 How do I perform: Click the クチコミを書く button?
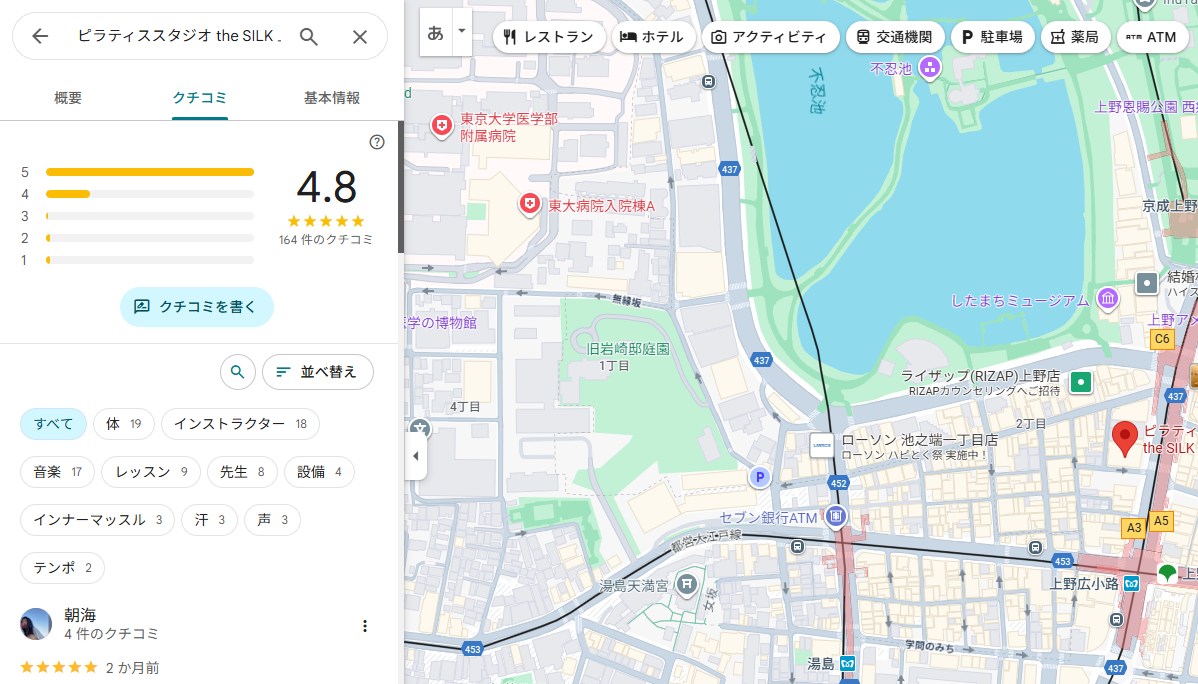click(196, 307)
